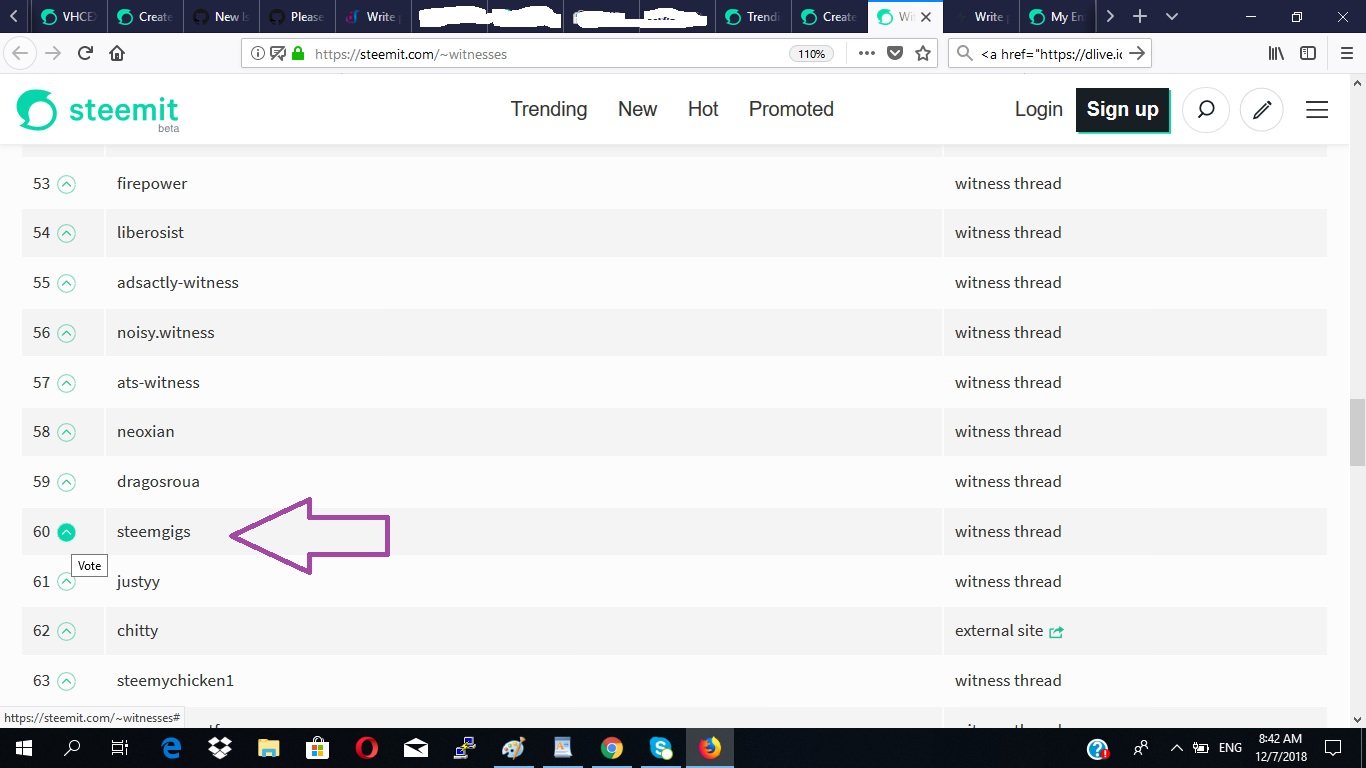Submit the search with the arrow button

[1137, 54]
